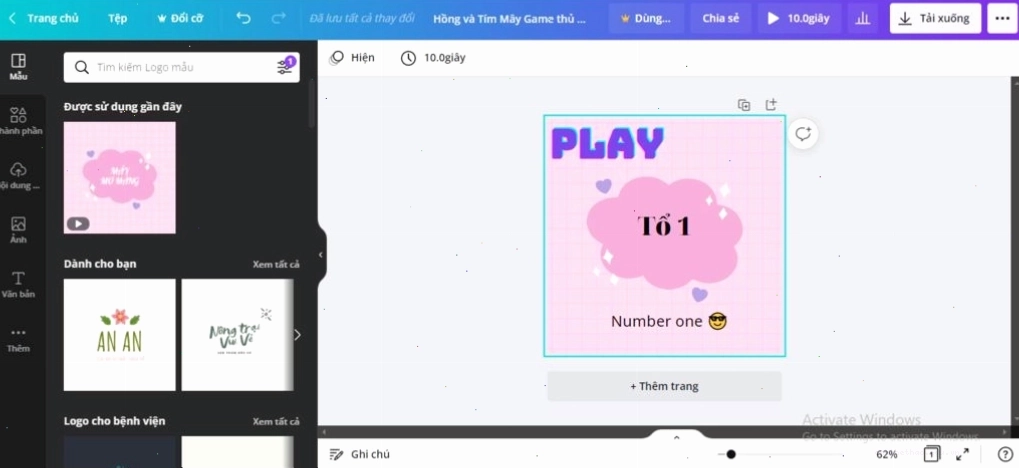Click Xem tất cả for Dành cho bạn
Viewport: 1019px width, 469px height.
click(x=276, y=264)
